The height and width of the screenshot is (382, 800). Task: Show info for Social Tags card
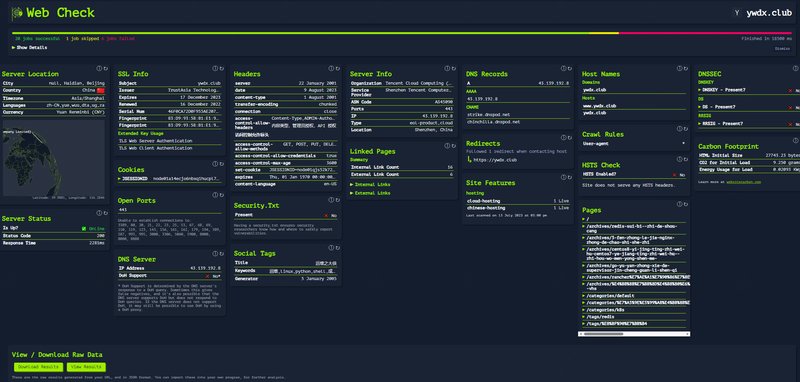(331, 247)
